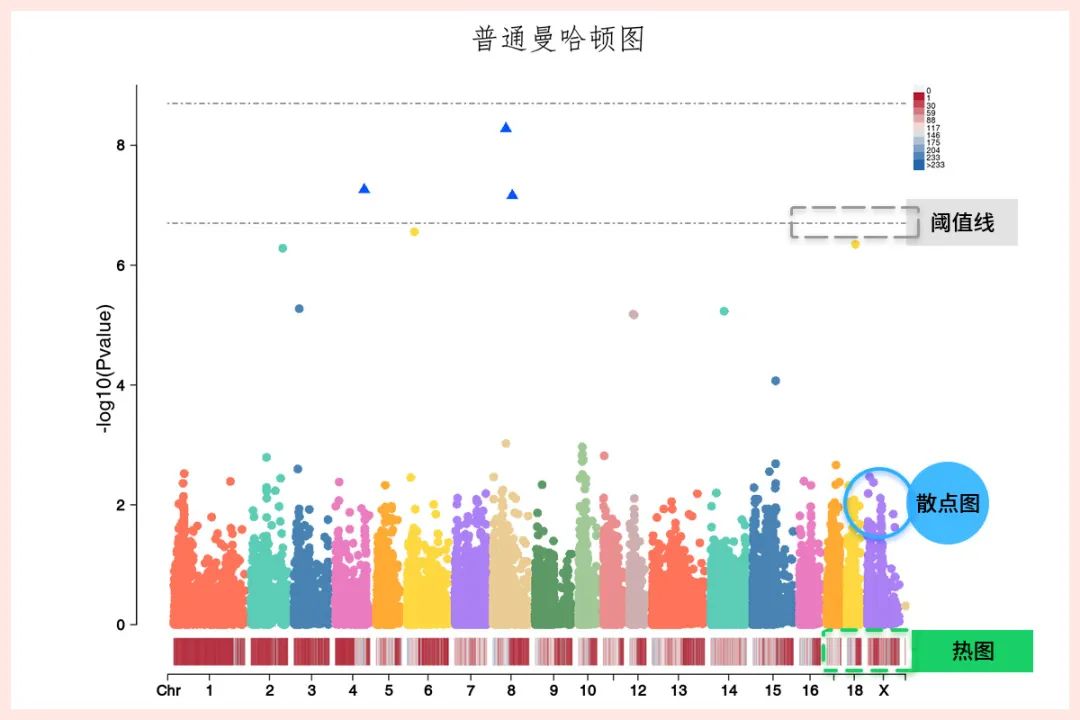Click the "Chr" label at the axis start

169,691
